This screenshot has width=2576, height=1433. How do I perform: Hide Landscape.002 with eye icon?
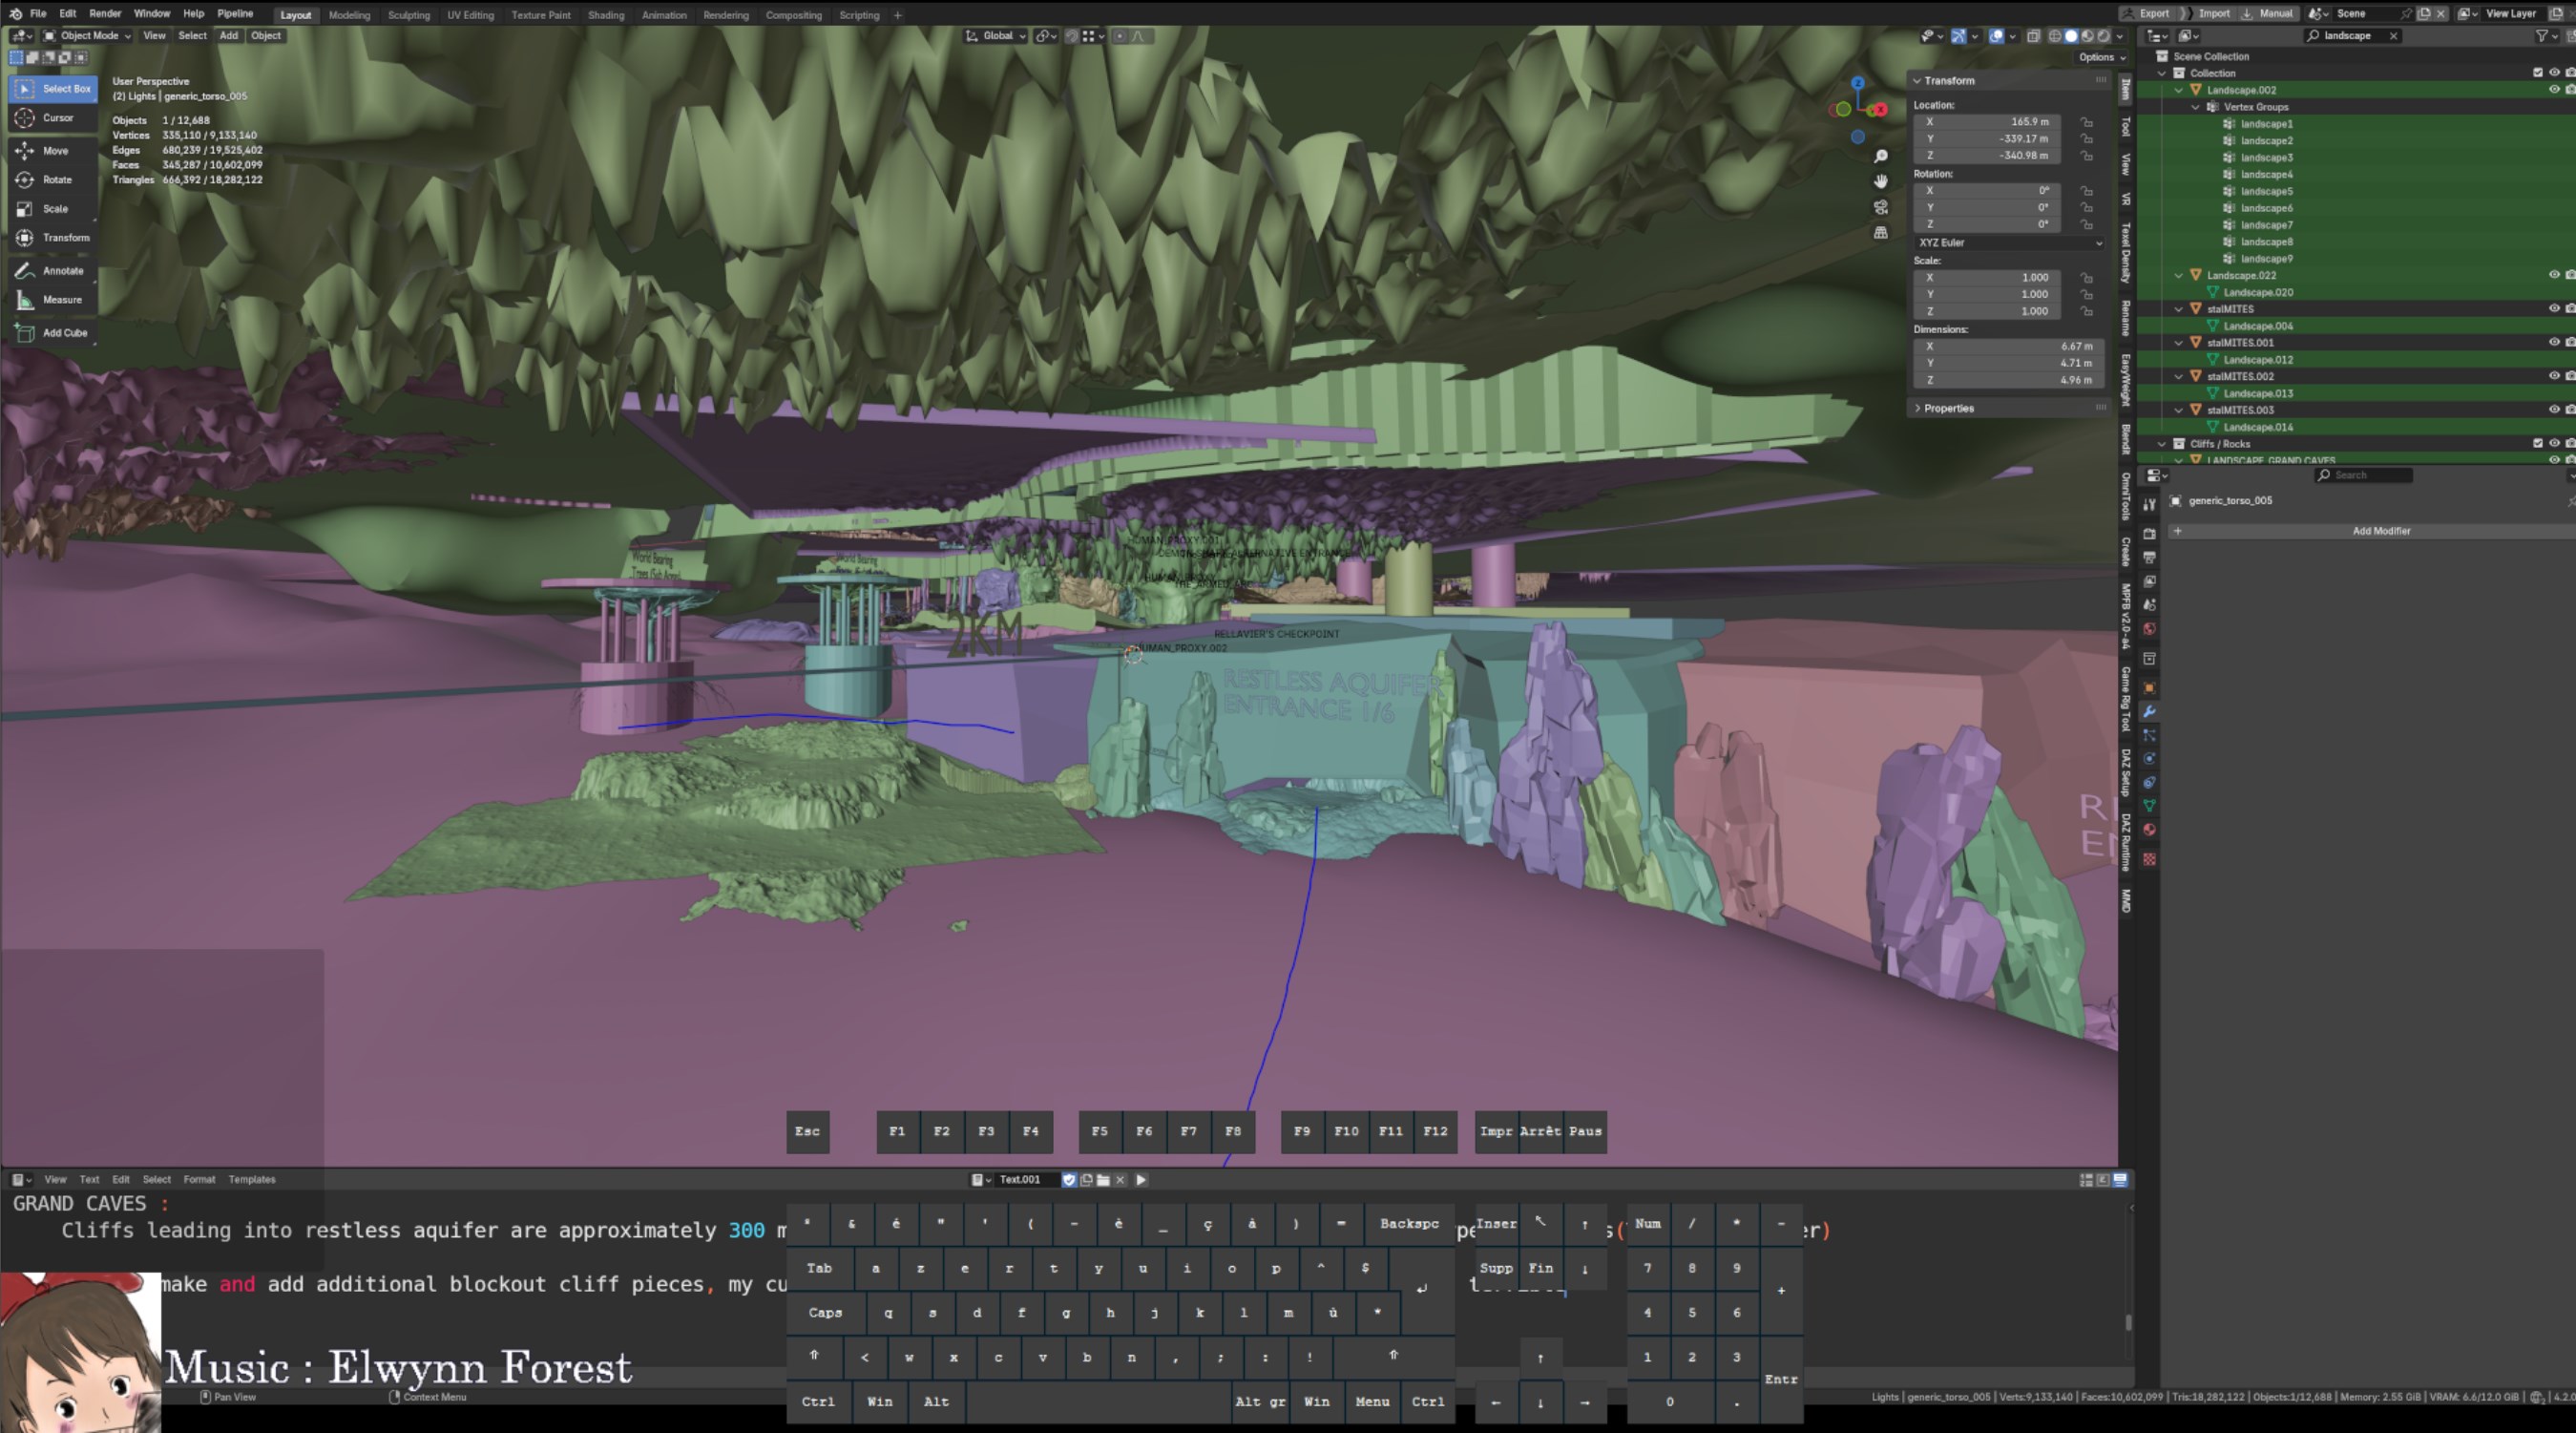pos(2553,90)
